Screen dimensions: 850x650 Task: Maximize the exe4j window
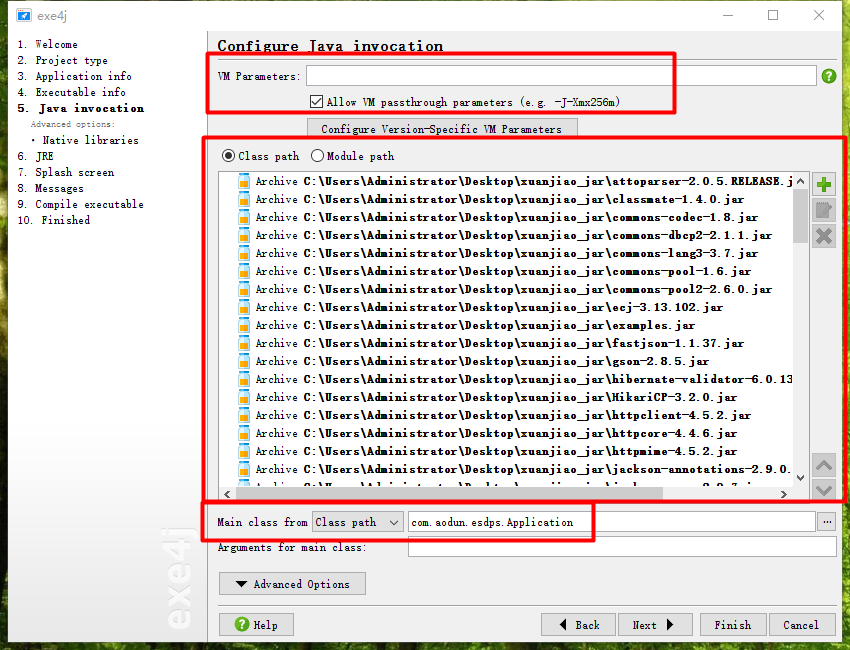pyautogui.click(x=773, y=15)
